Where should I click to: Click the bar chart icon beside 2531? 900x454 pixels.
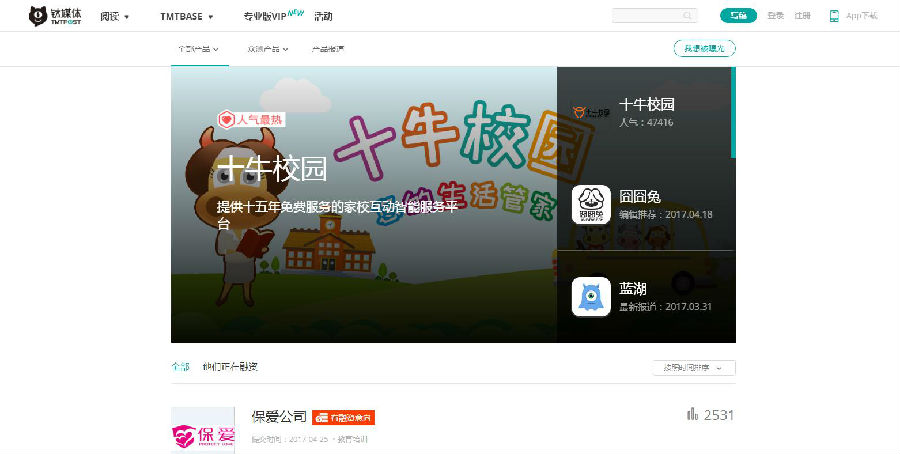tap(692, 414)
